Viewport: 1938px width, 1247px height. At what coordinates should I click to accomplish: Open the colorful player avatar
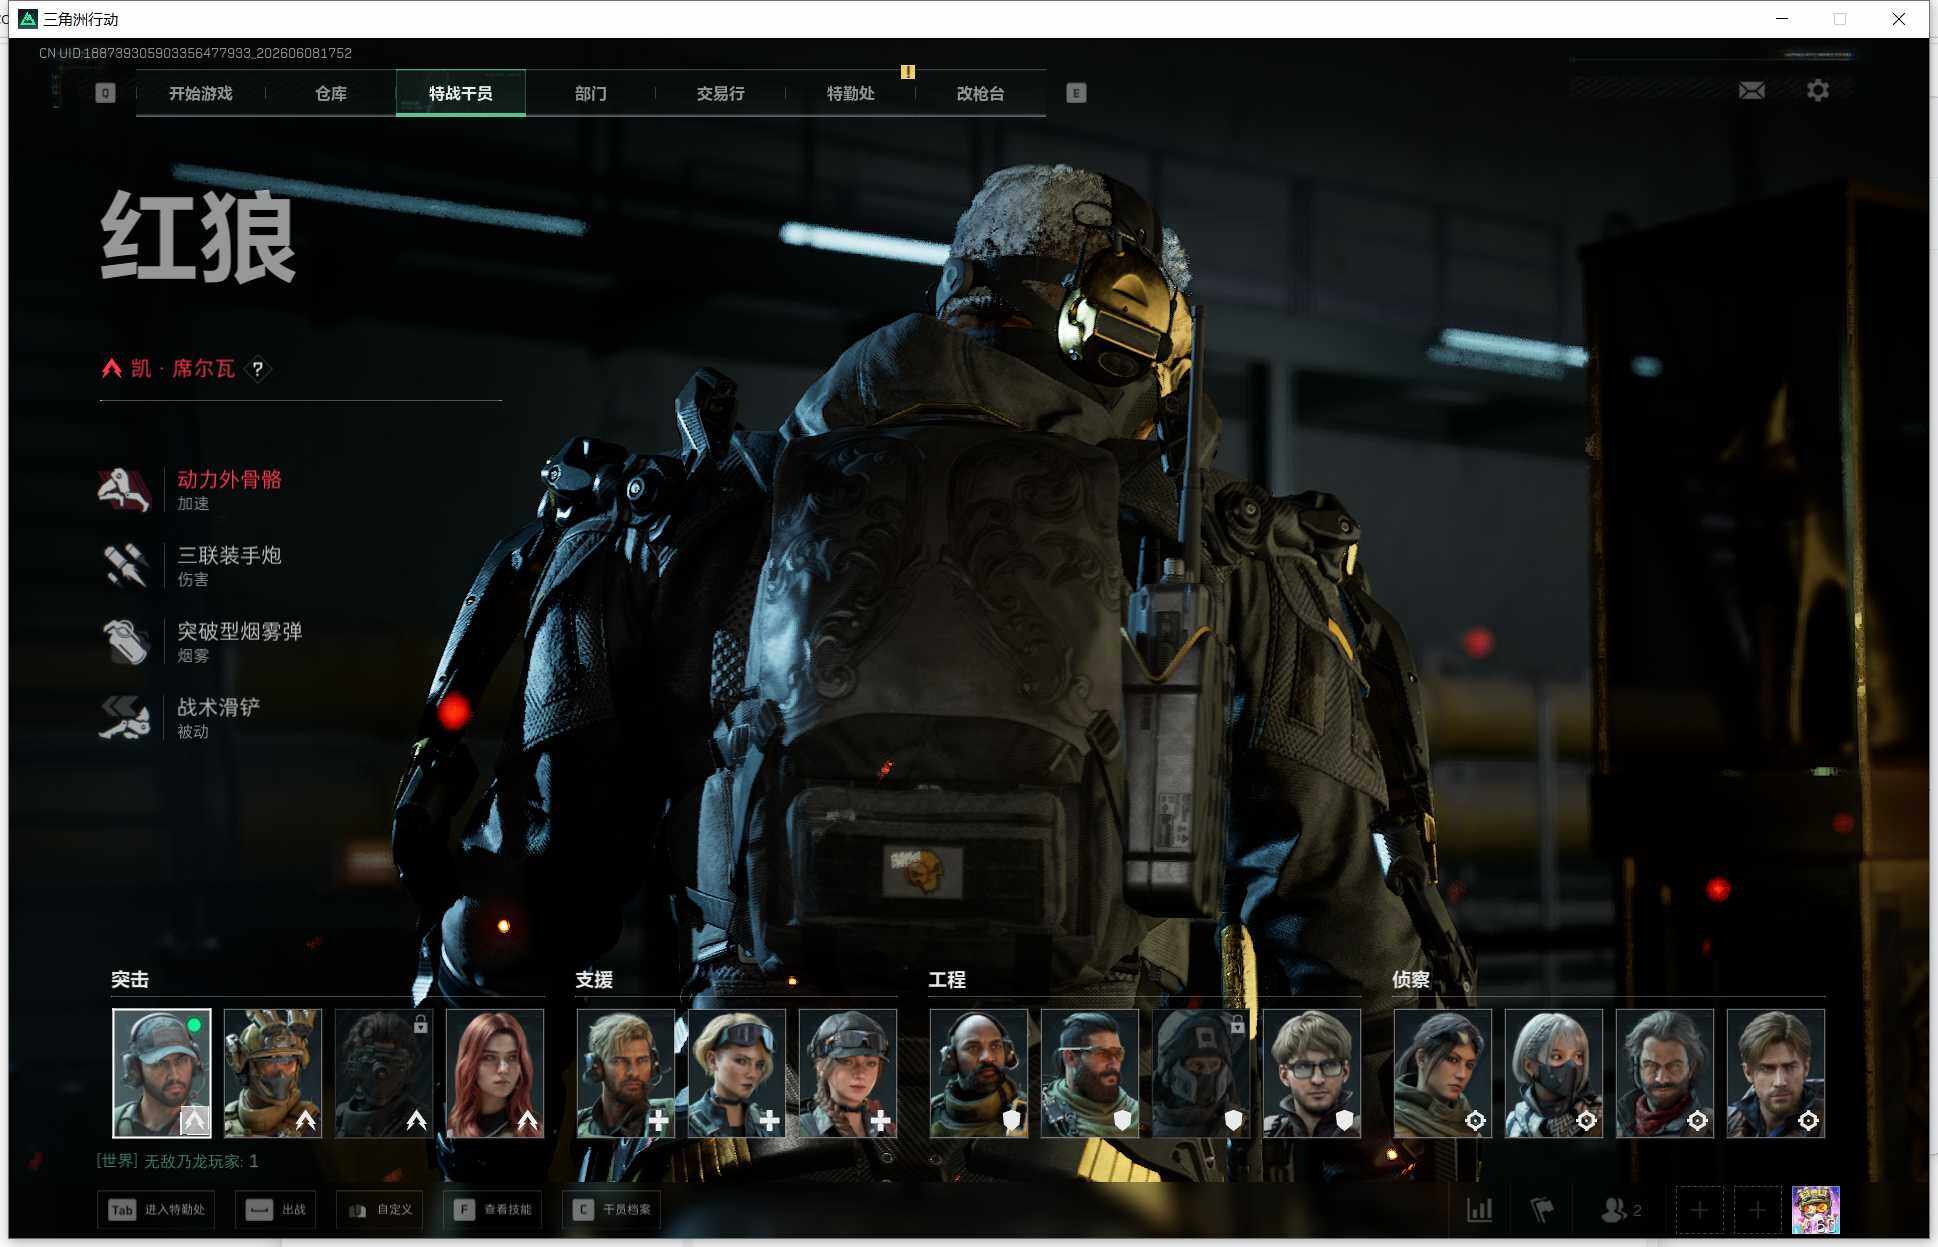(1815, 1210)
